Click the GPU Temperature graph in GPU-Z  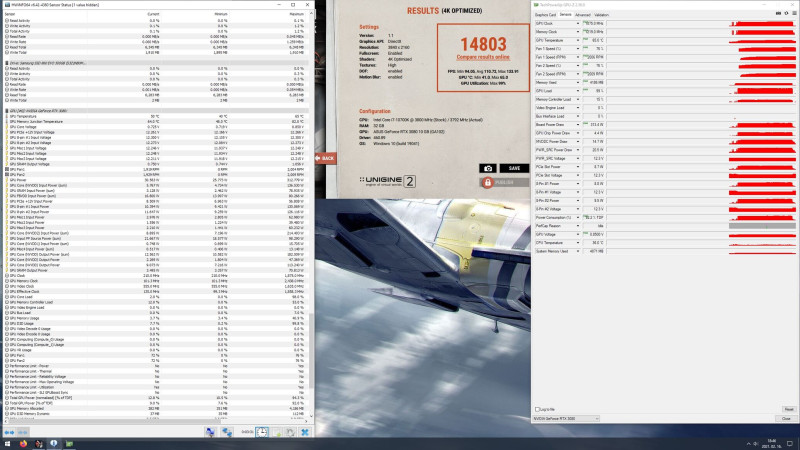[x=701, y=40]
